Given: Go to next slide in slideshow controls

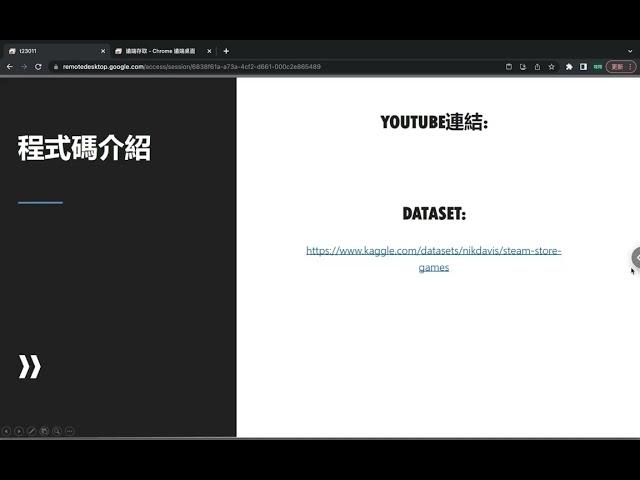Looking at the screenshot, I should (19, 431).
